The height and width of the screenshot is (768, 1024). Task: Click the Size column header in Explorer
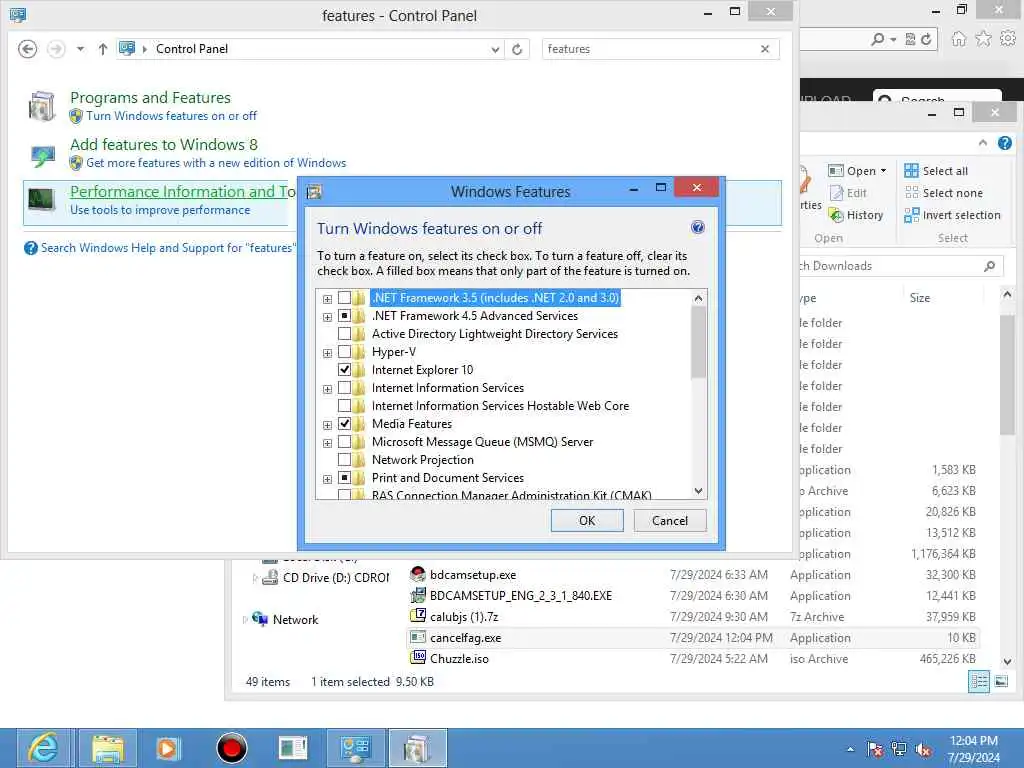(920, 298)
